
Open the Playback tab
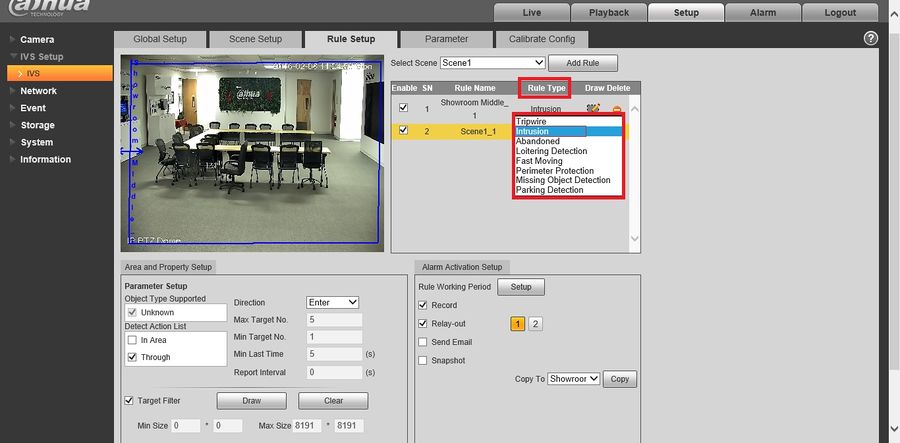pyautogui.click(x=608, y=13)
